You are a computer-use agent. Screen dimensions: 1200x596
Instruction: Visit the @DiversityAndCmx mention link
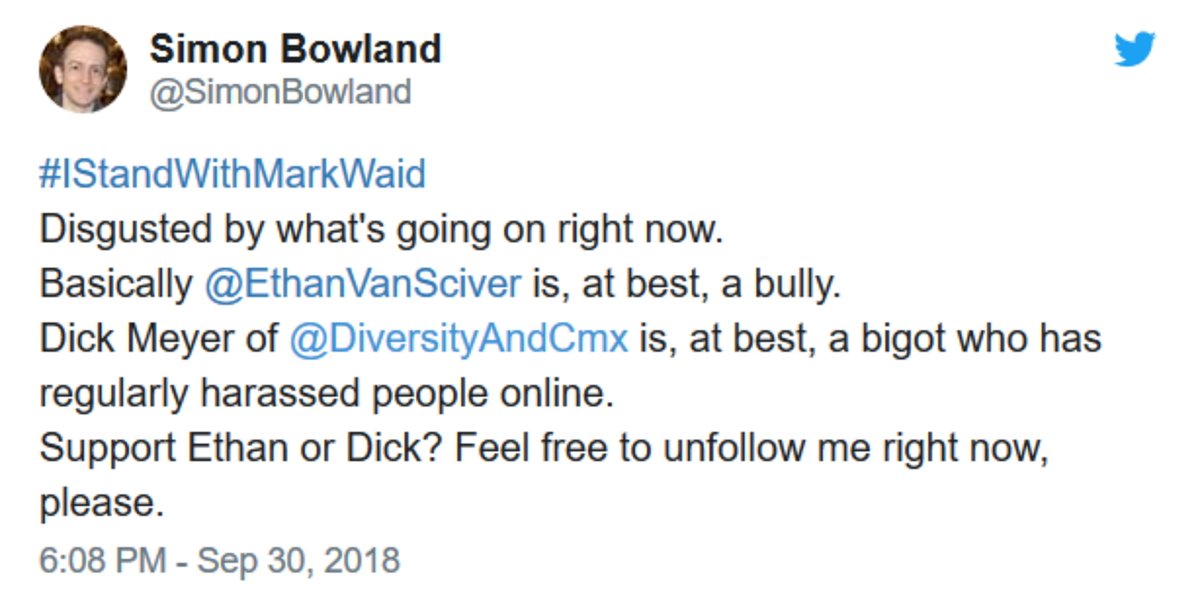(x=459, y=339)
